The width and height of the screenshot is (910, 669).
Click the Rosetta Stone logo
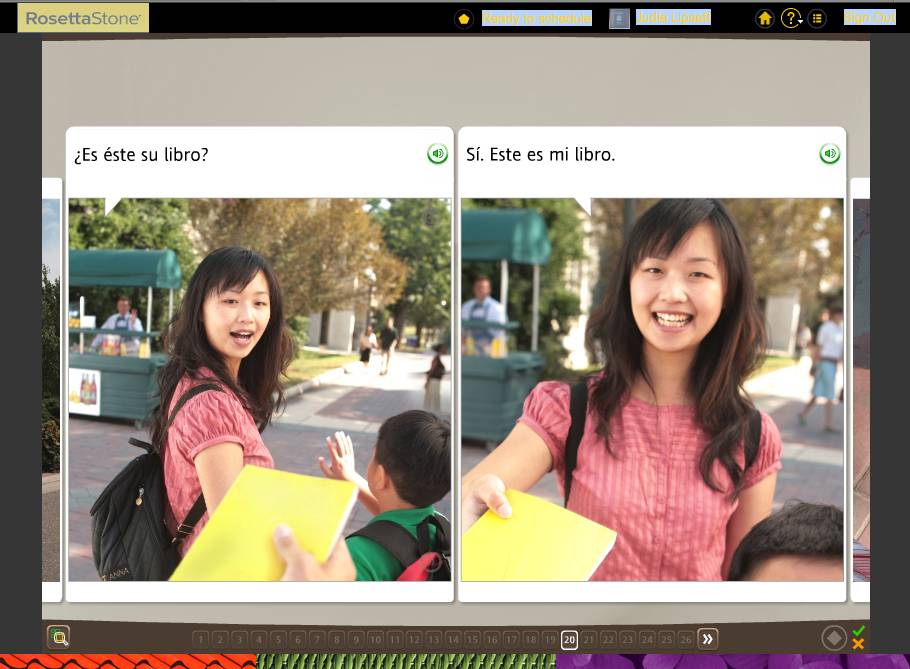click(83, 18)
